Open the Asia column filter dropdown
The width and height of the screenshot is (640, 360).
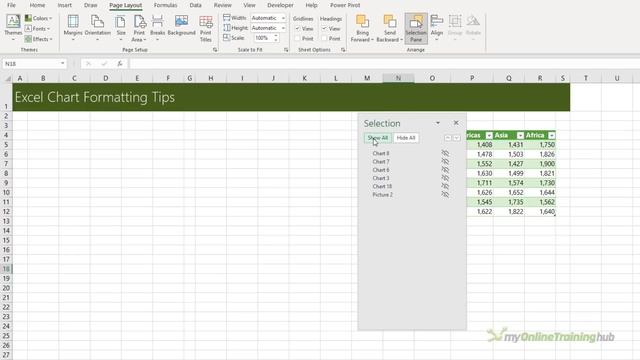[520, 135]
